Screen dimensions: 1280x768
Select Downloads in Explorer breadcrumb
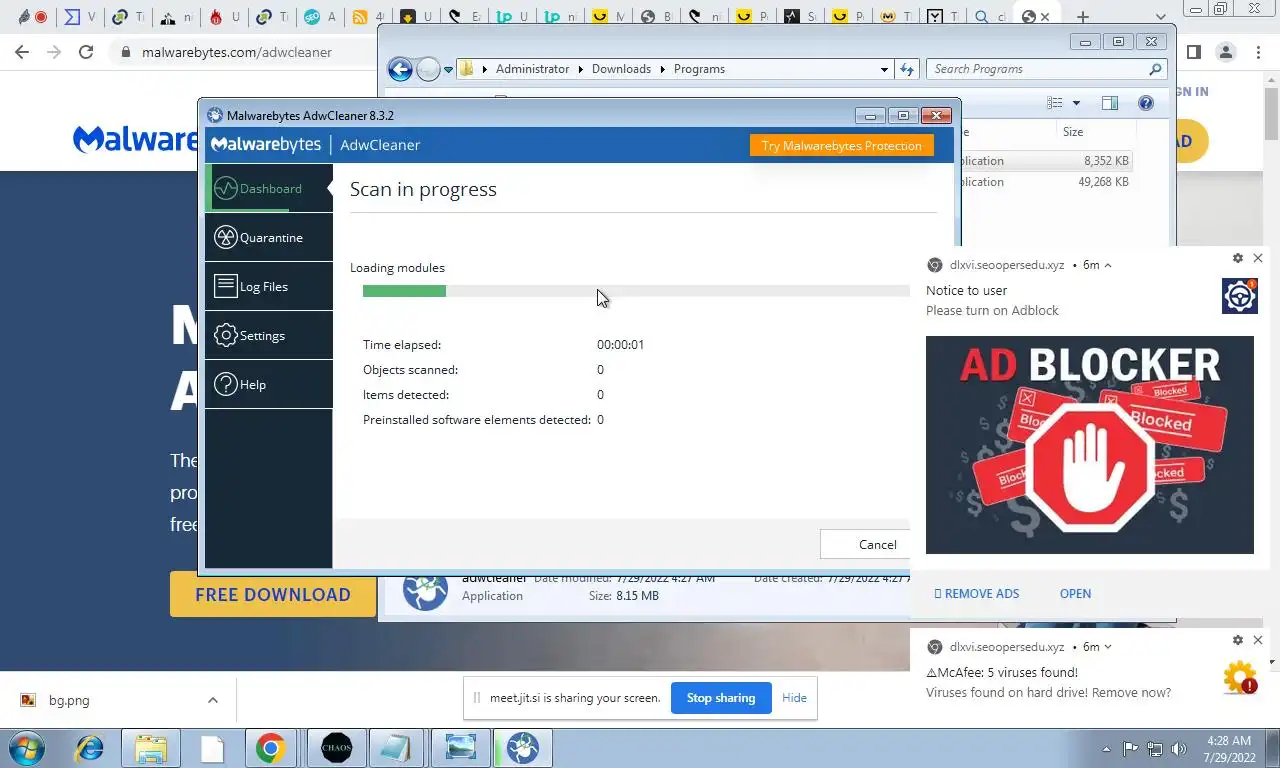[621, 69]
